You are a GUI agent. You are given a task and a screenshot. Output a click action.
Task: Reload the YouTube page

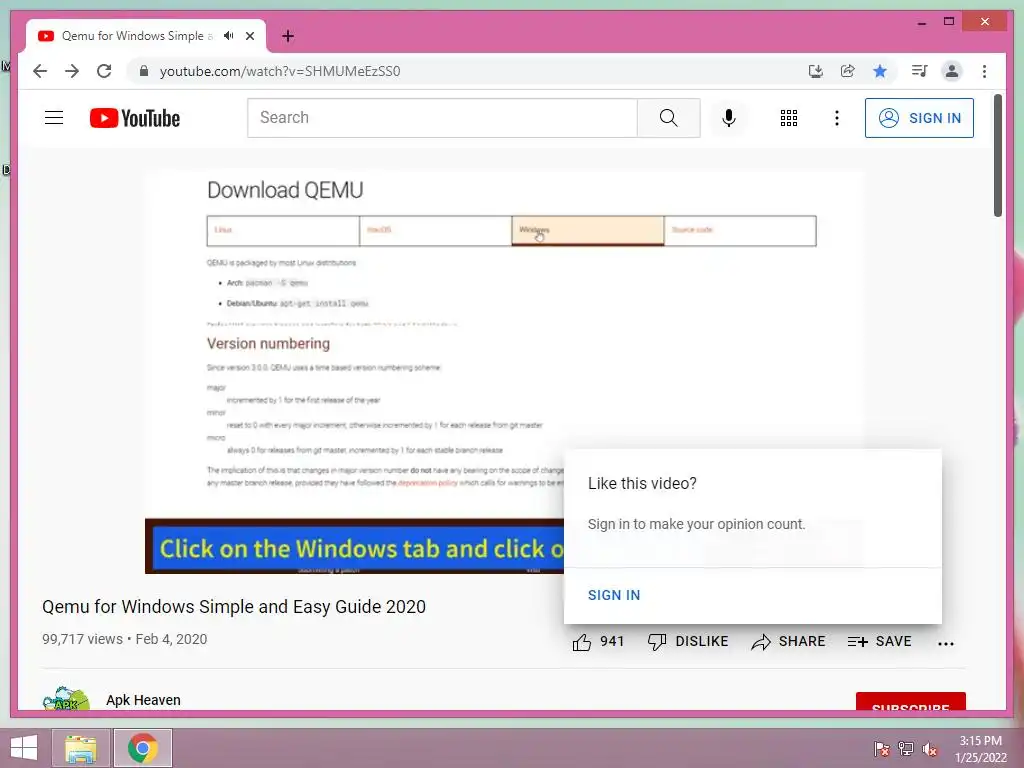104,71
